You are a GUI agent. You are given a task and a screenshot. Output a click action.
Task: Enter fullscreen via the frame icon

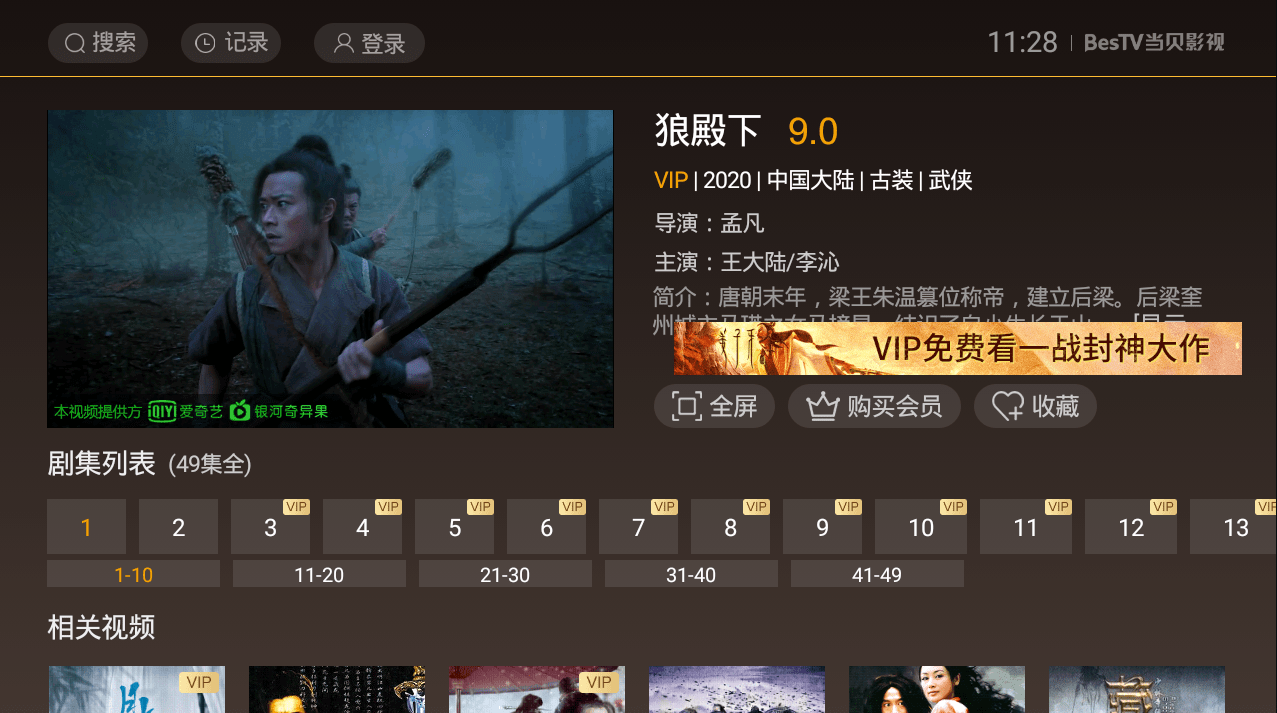(686, 406)
